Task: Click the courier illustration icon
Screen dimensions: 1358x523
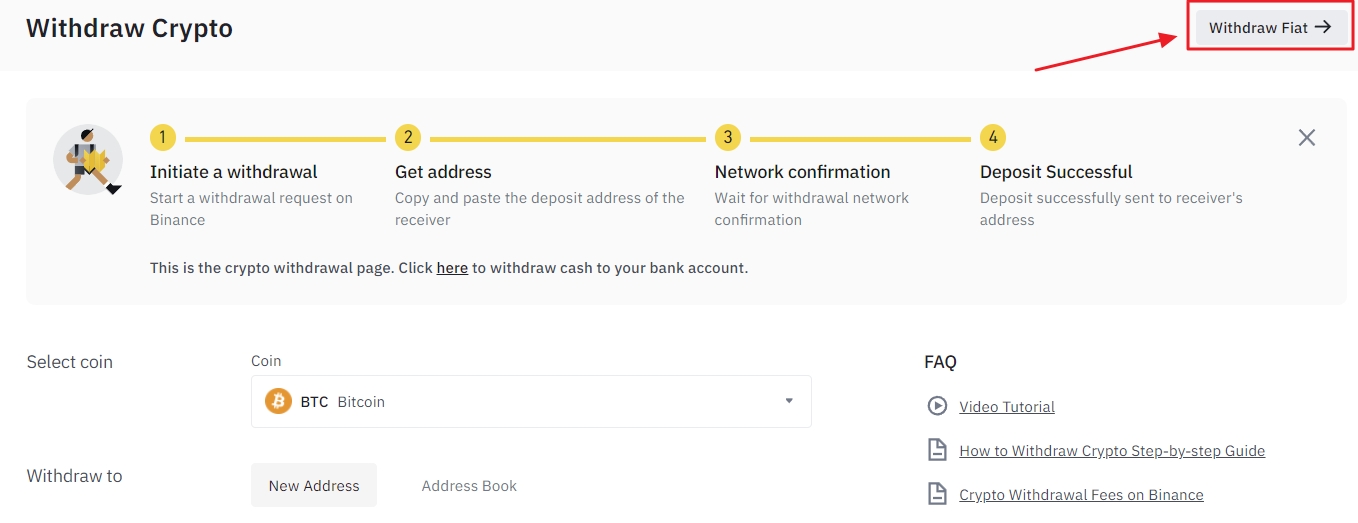Action: tap(88, 160)
